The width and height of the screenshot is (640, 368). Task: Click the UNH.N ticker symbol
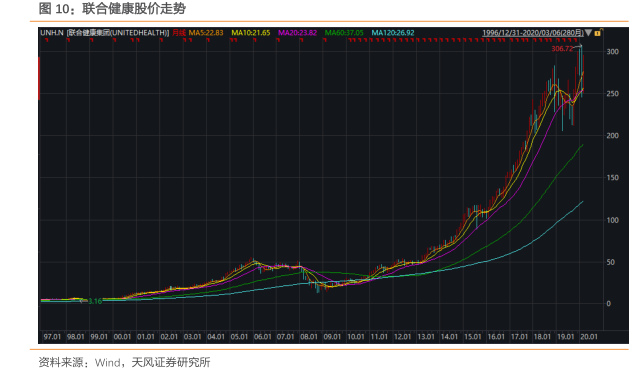52,33
